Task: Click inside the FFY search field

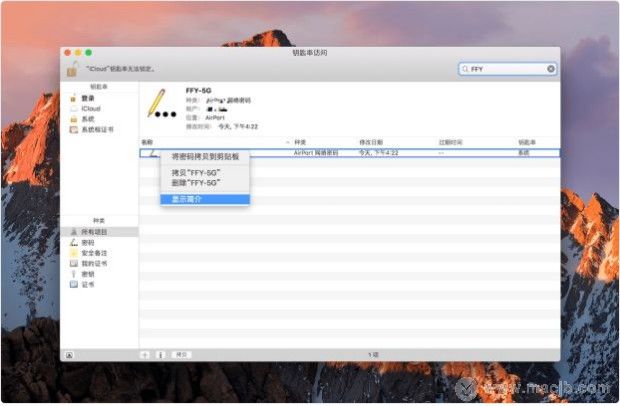Action: pos(508,69)
